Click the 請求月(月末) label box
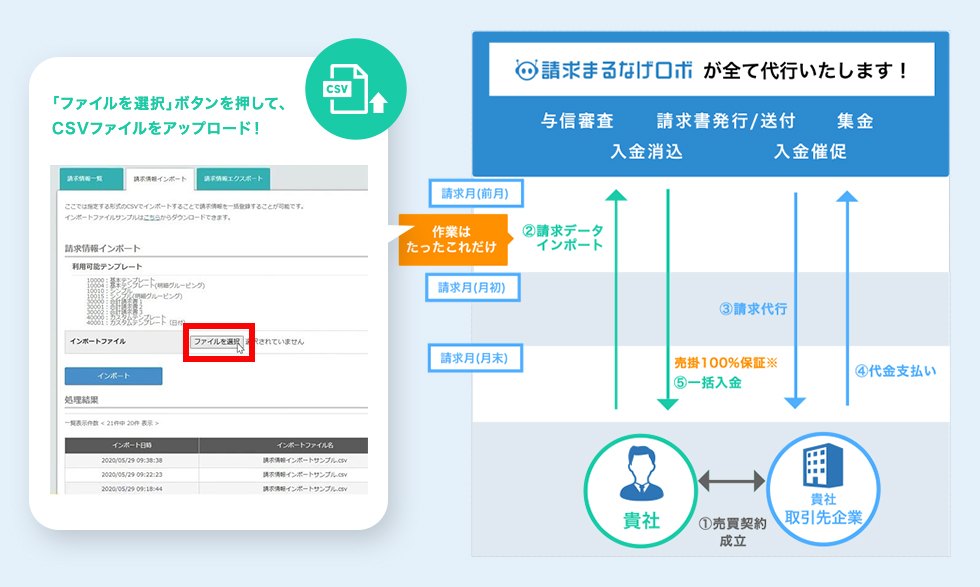This screenshot has width=980, height=587. [x=475, y=358]
